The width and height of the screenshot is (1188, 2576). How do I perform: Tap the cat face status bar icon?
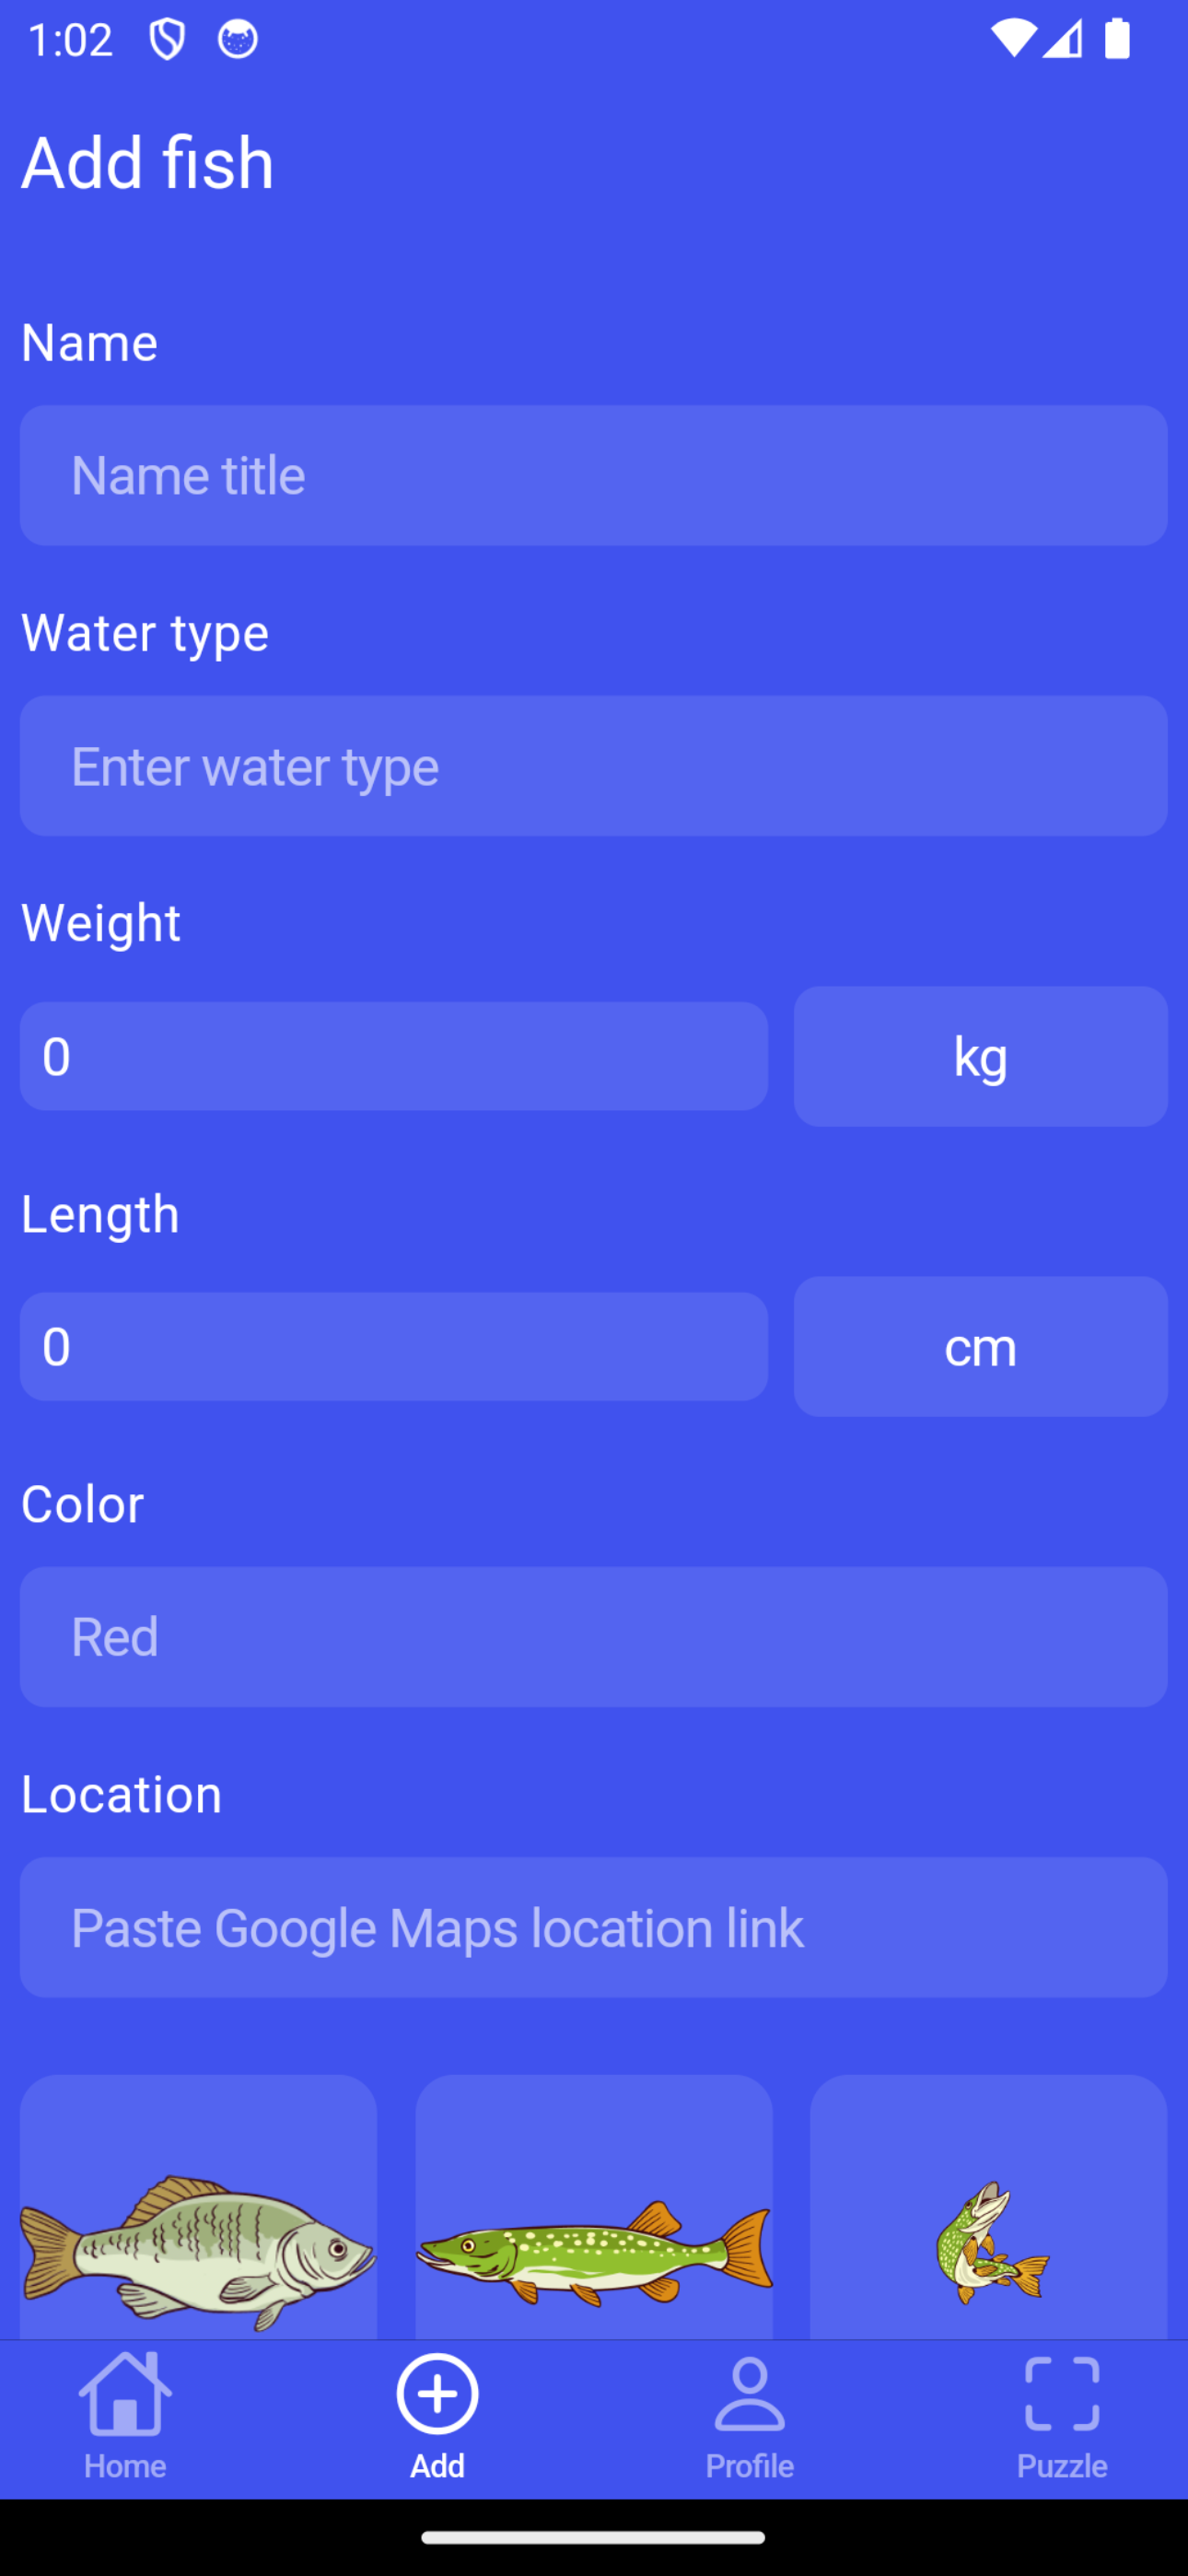click(238, 40)
